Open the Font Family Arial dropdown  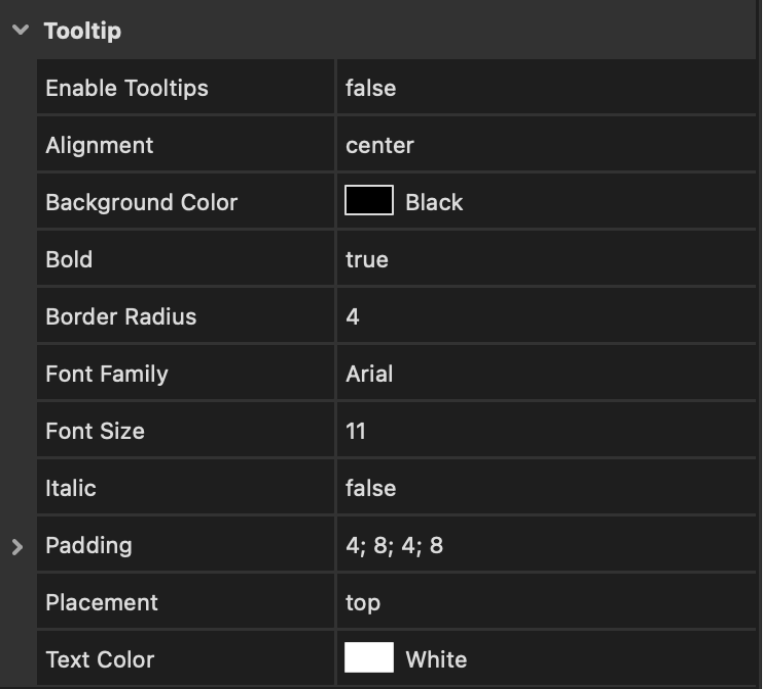point(369,374)
